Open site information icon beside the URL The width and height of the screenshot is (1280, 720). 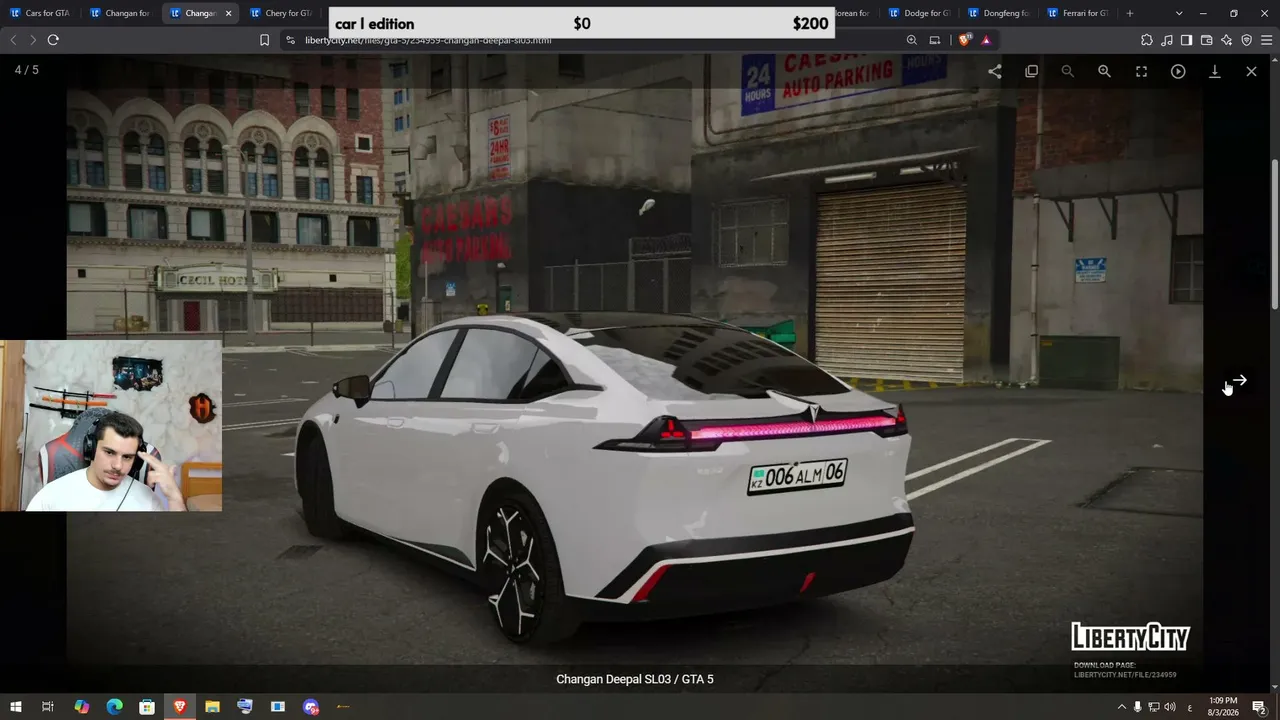290,40
